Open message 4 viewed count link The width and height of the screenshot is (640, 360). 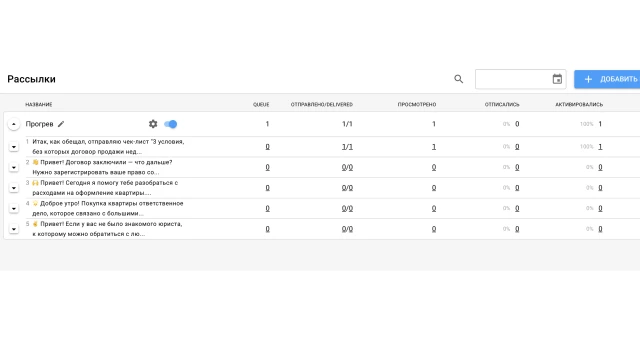pyautogui.click(x=434, y=209)
